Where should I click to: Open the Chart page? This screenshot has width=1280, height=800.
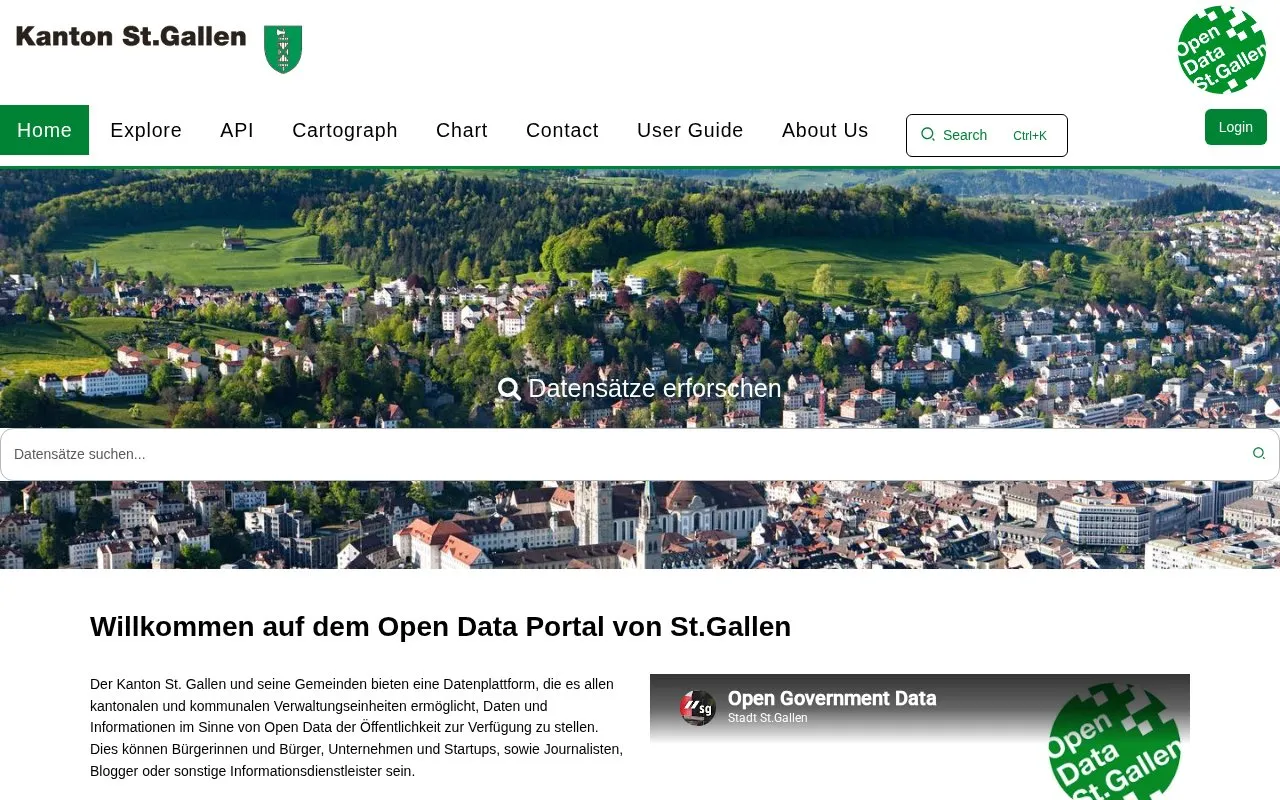462,130
